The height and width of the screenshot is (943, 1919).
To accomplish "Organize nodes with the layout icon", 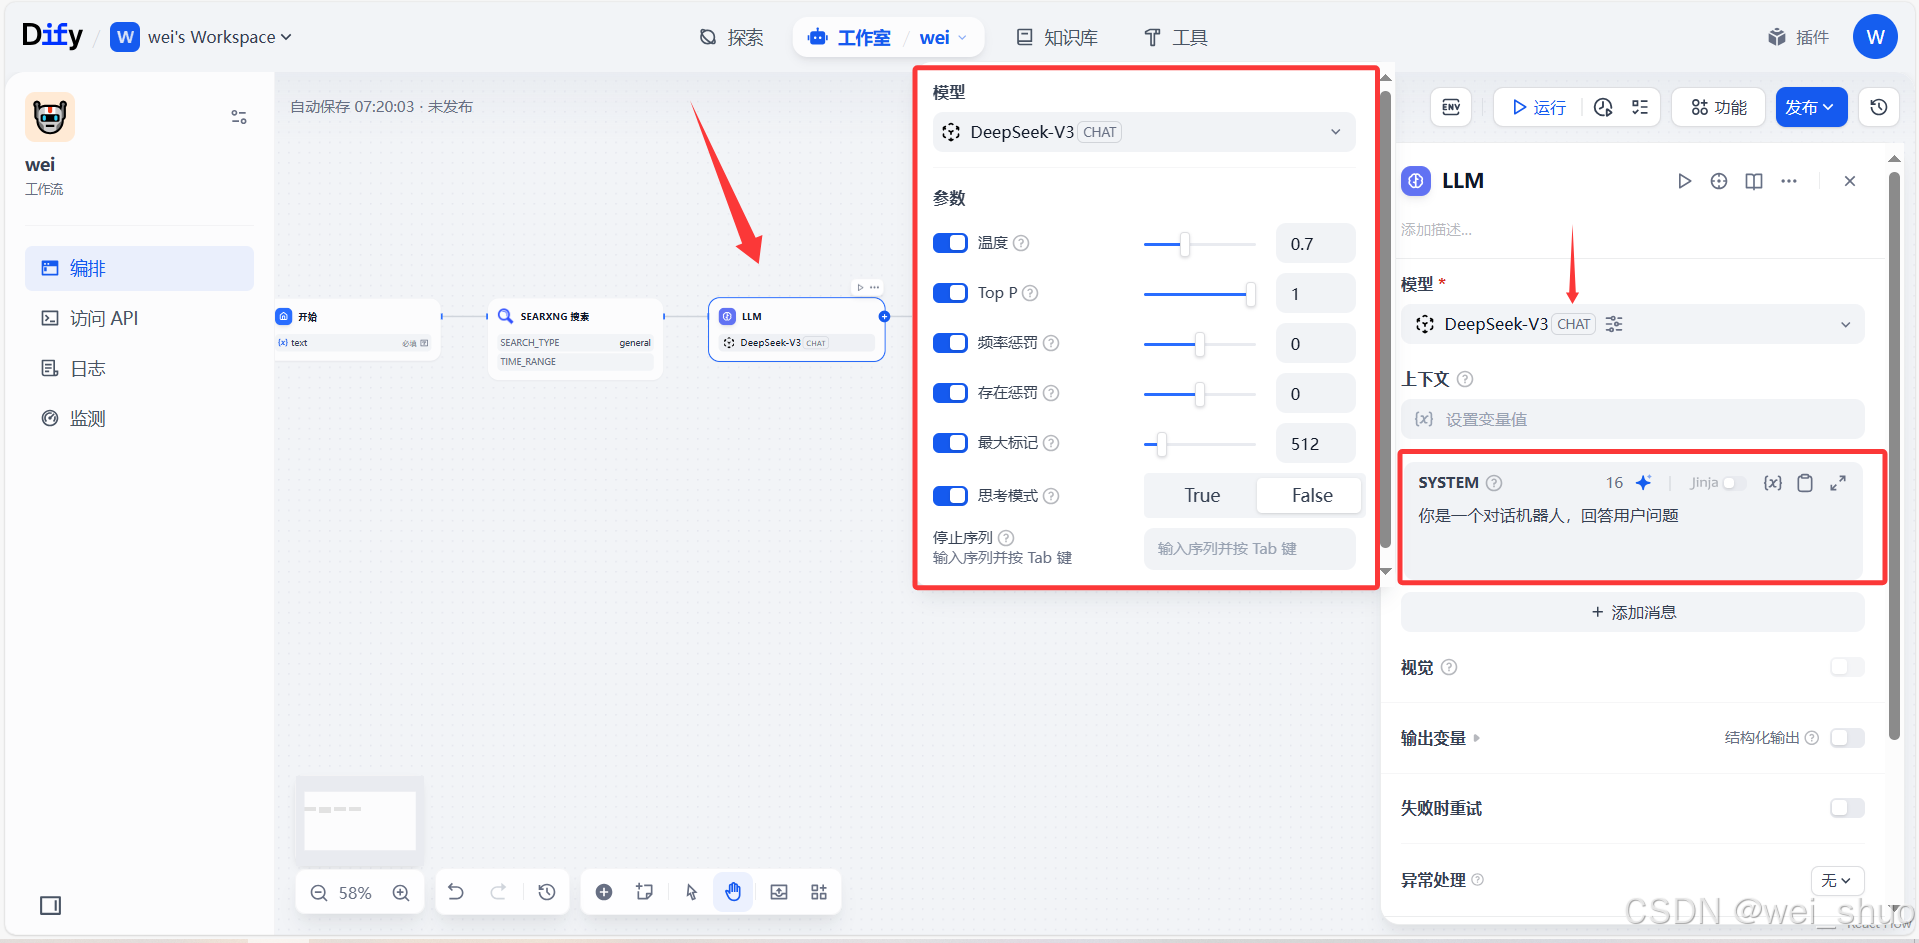I will pyautogui.click(x=819, y=892).
